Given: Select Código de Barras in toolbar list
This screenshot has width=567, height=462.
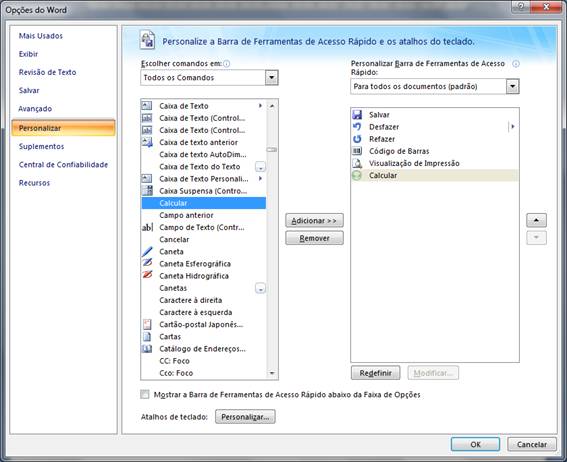Looking at the screenshot, I should 435,151.
